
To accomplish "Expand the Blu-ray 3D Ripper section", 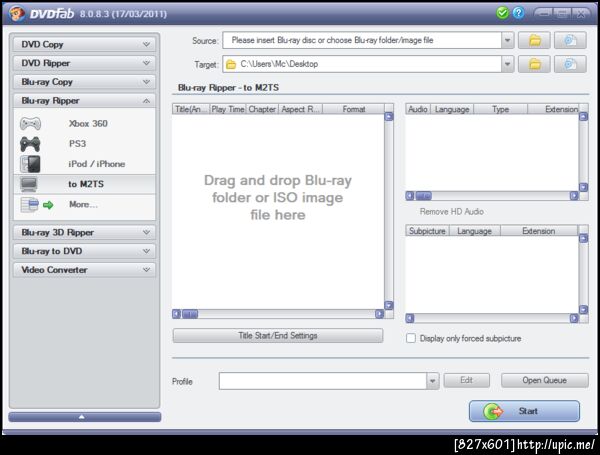I will click(x=84, y=232).
